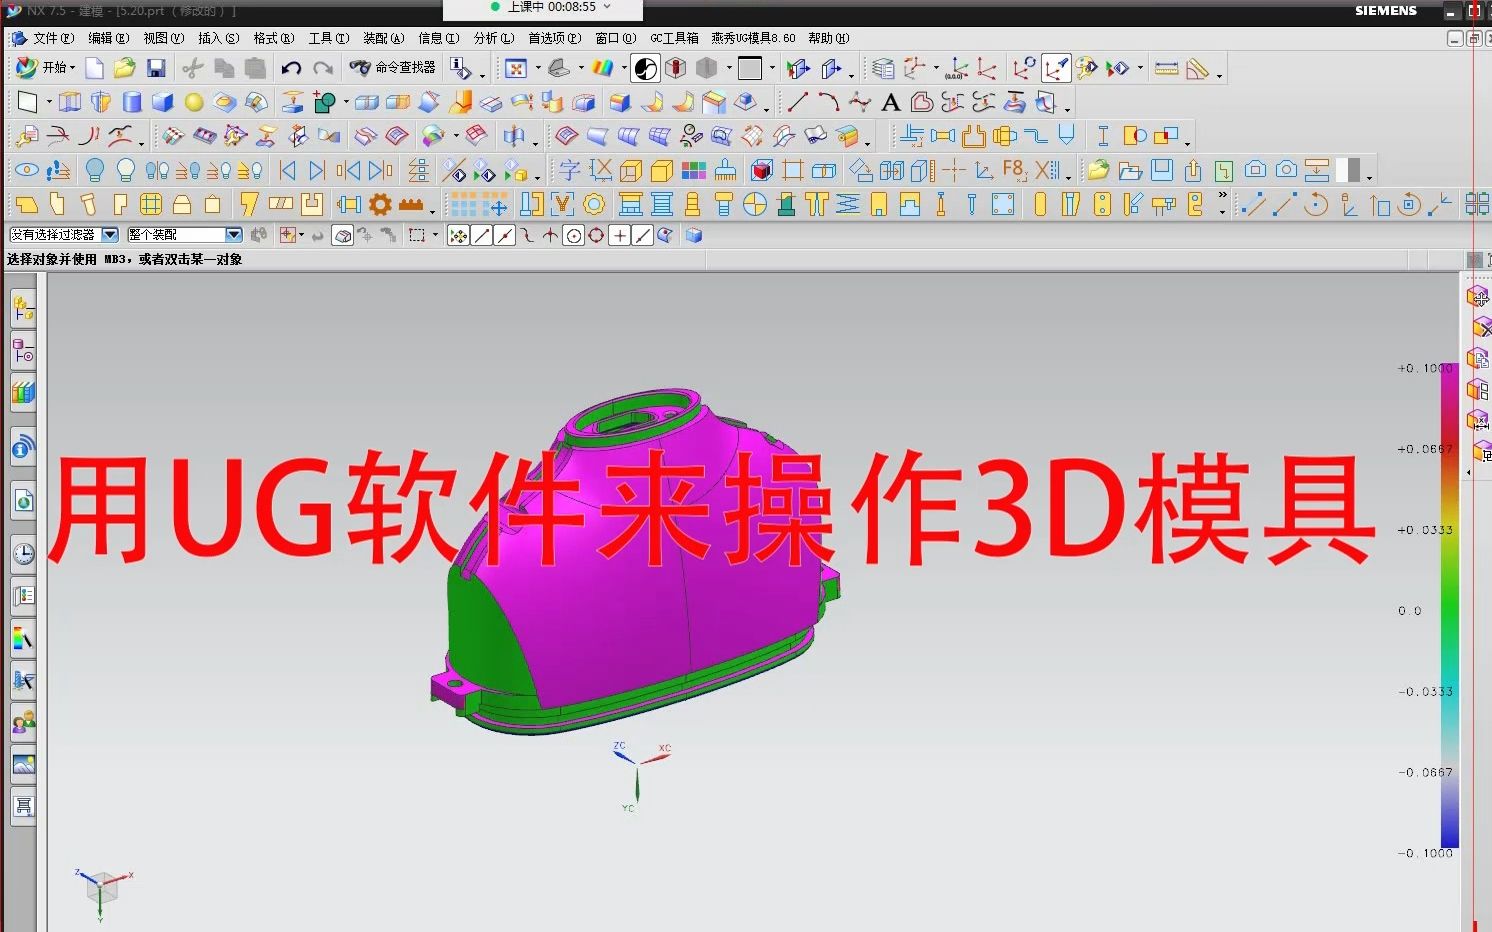Click the 命令查找器 button
Screen dimensions: 1492x932
coord(392,67)
